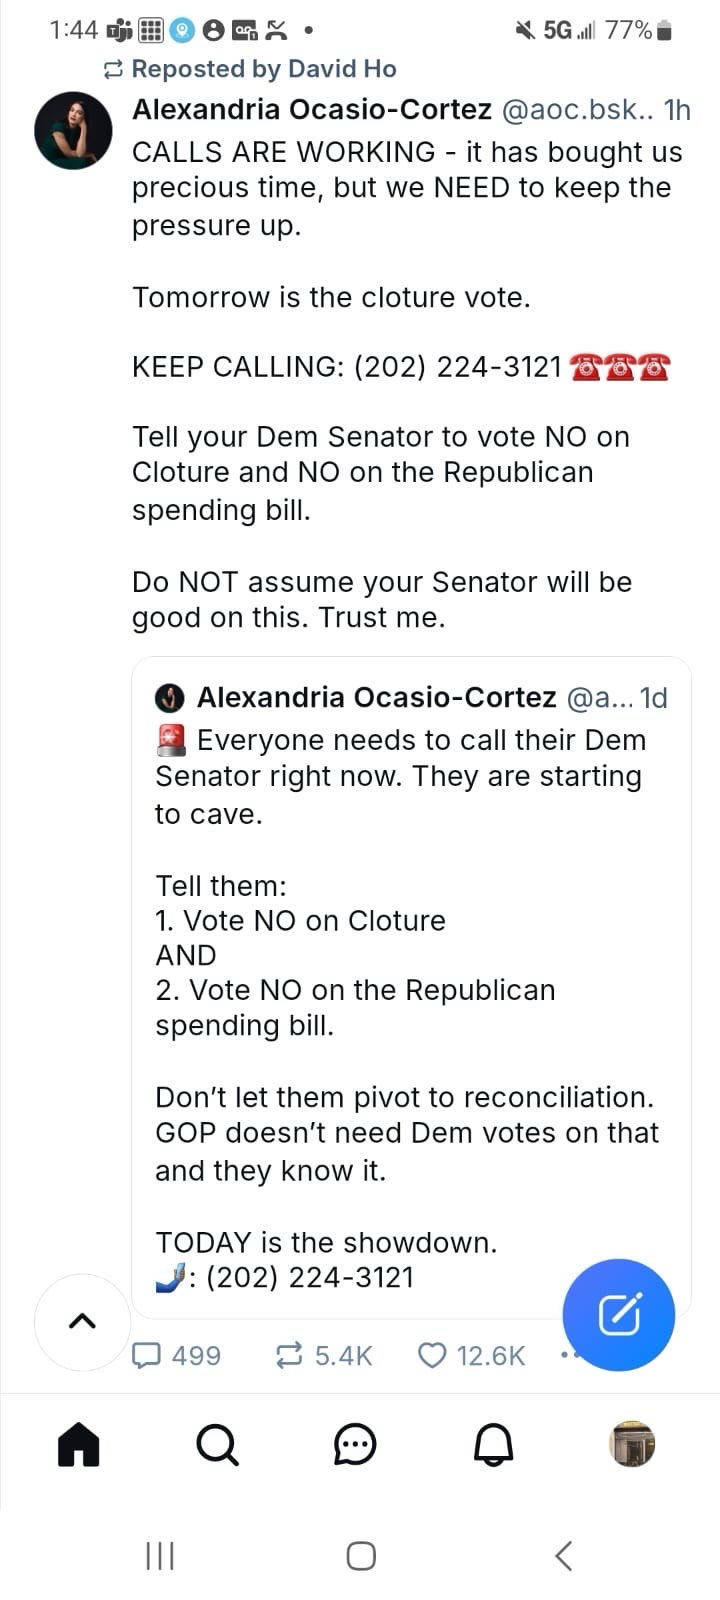The image size is (720, 1600).
Task: Tap the scroll-to-top chevron button
Action: pos(82,1321)
